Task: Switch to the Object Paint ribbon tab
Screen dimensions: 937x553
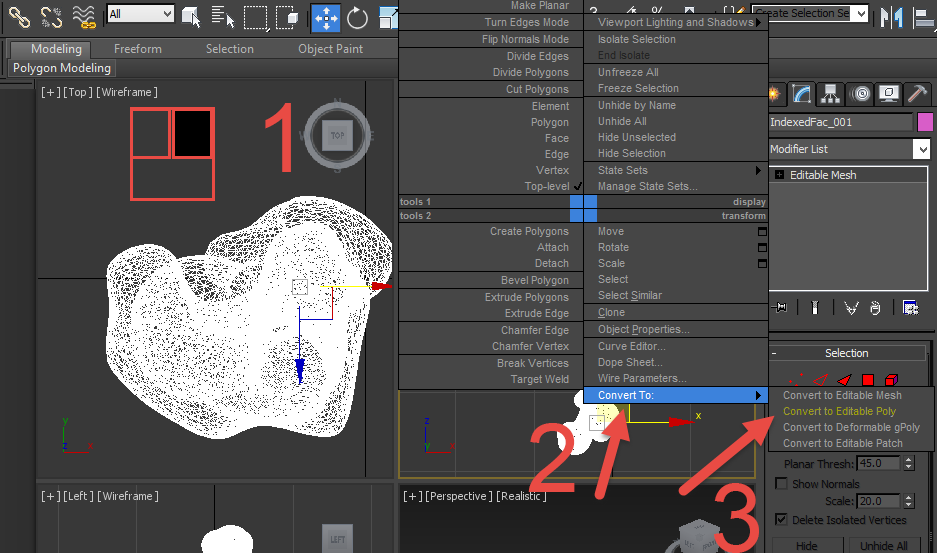Action: point(330,49)
